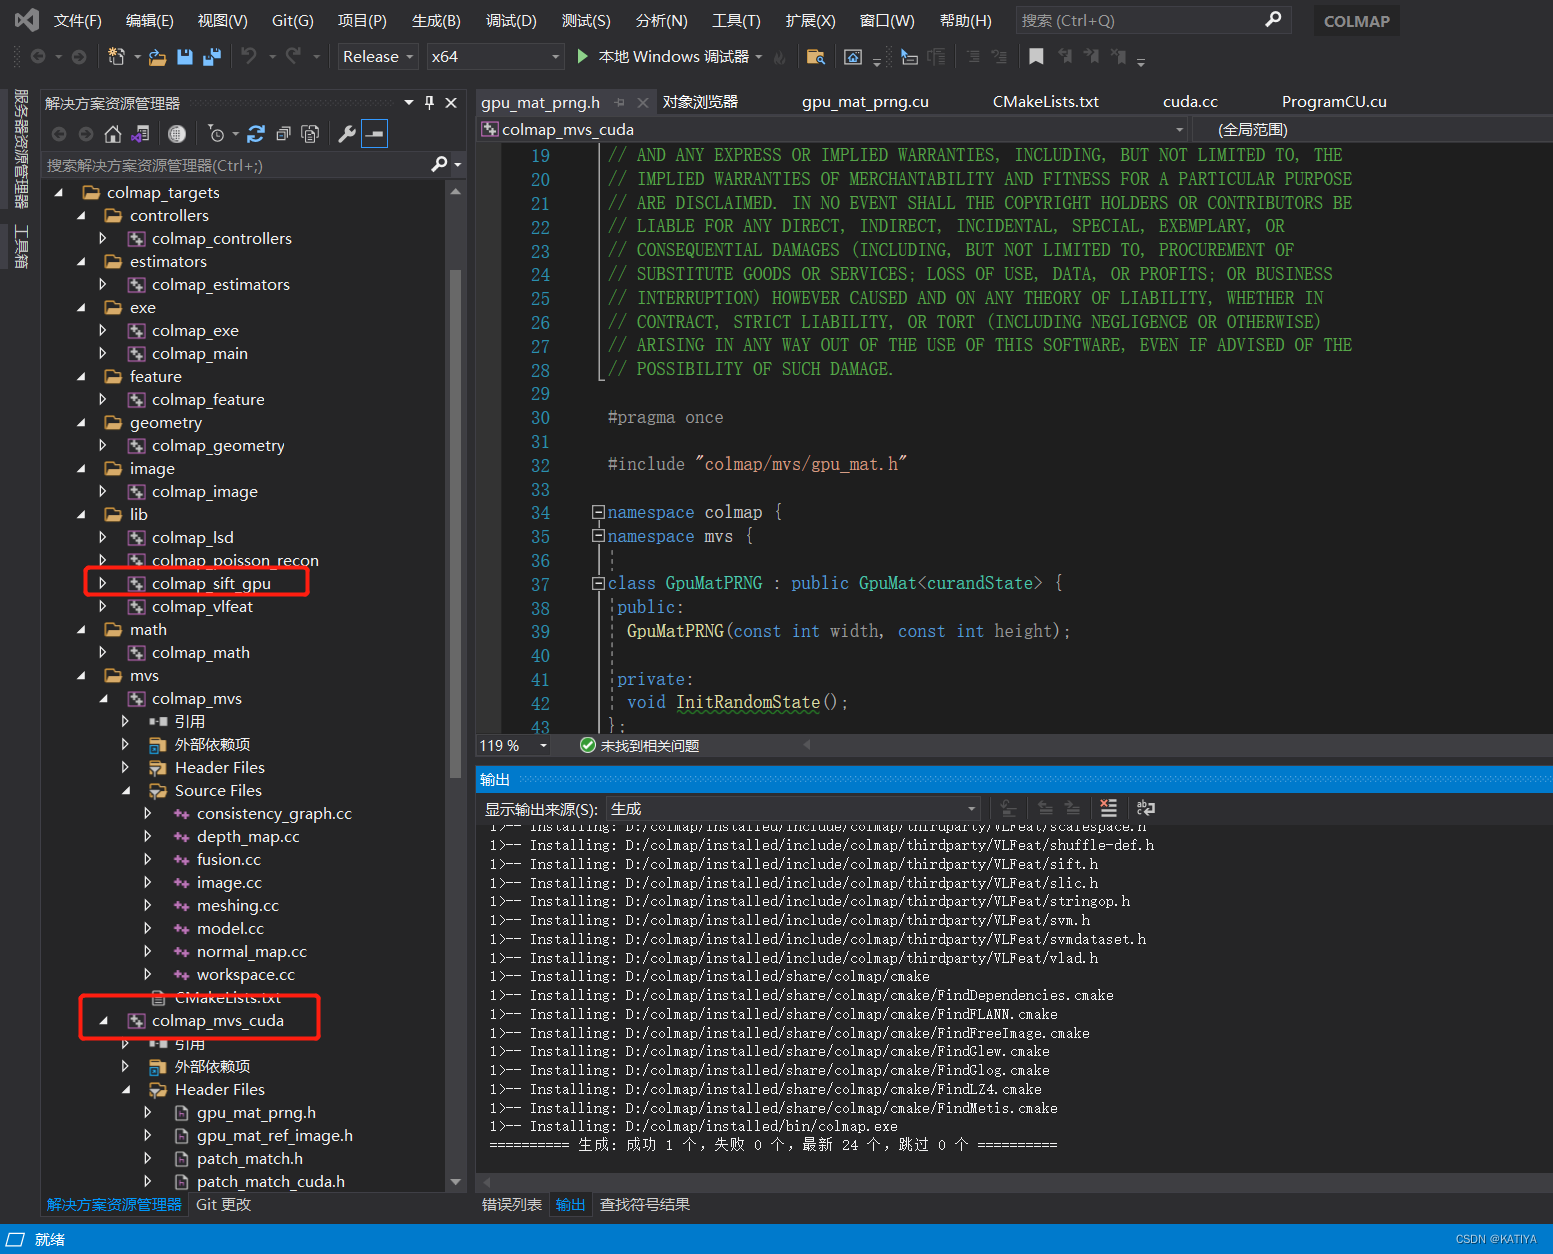Screen dimensions: 1553x1254
Task: Click the Undo icon in the main toolbar
Action: (x=249, y=56)
